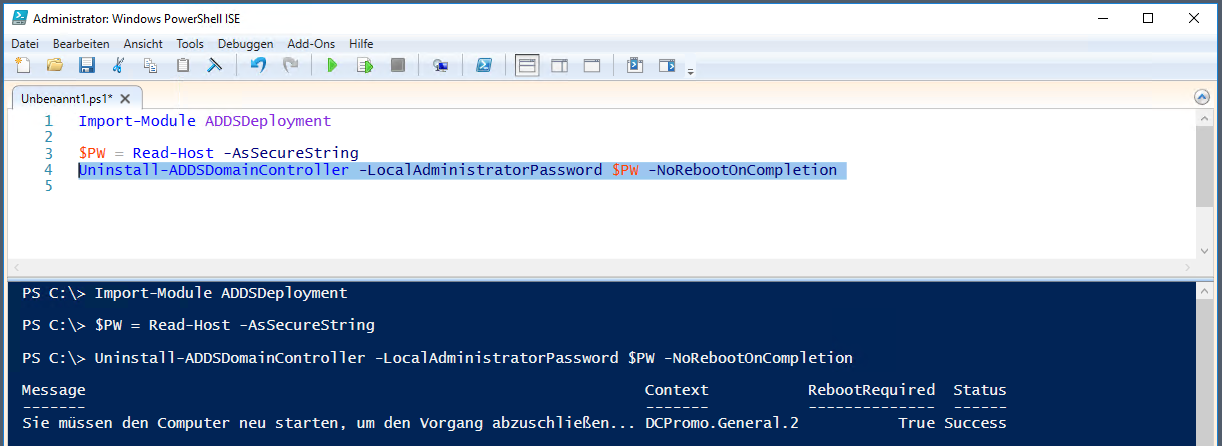Click the script editor scrollbar down arrow
The width and height of the screenshot is (1222, 446).
[x=1204, y=250]
